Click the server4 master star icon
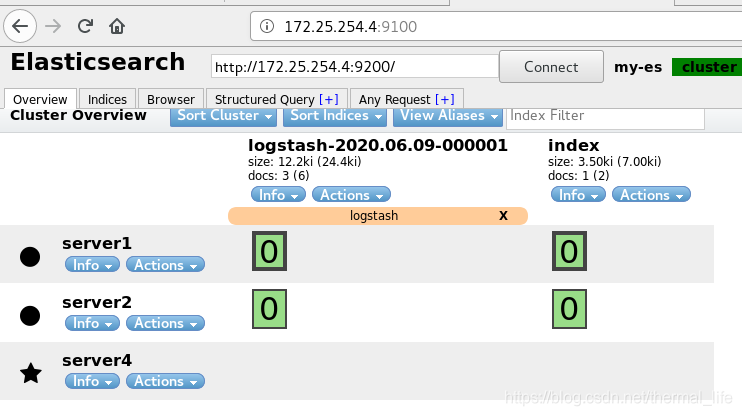This screenshot has height=416, width=742. point(31,373)
